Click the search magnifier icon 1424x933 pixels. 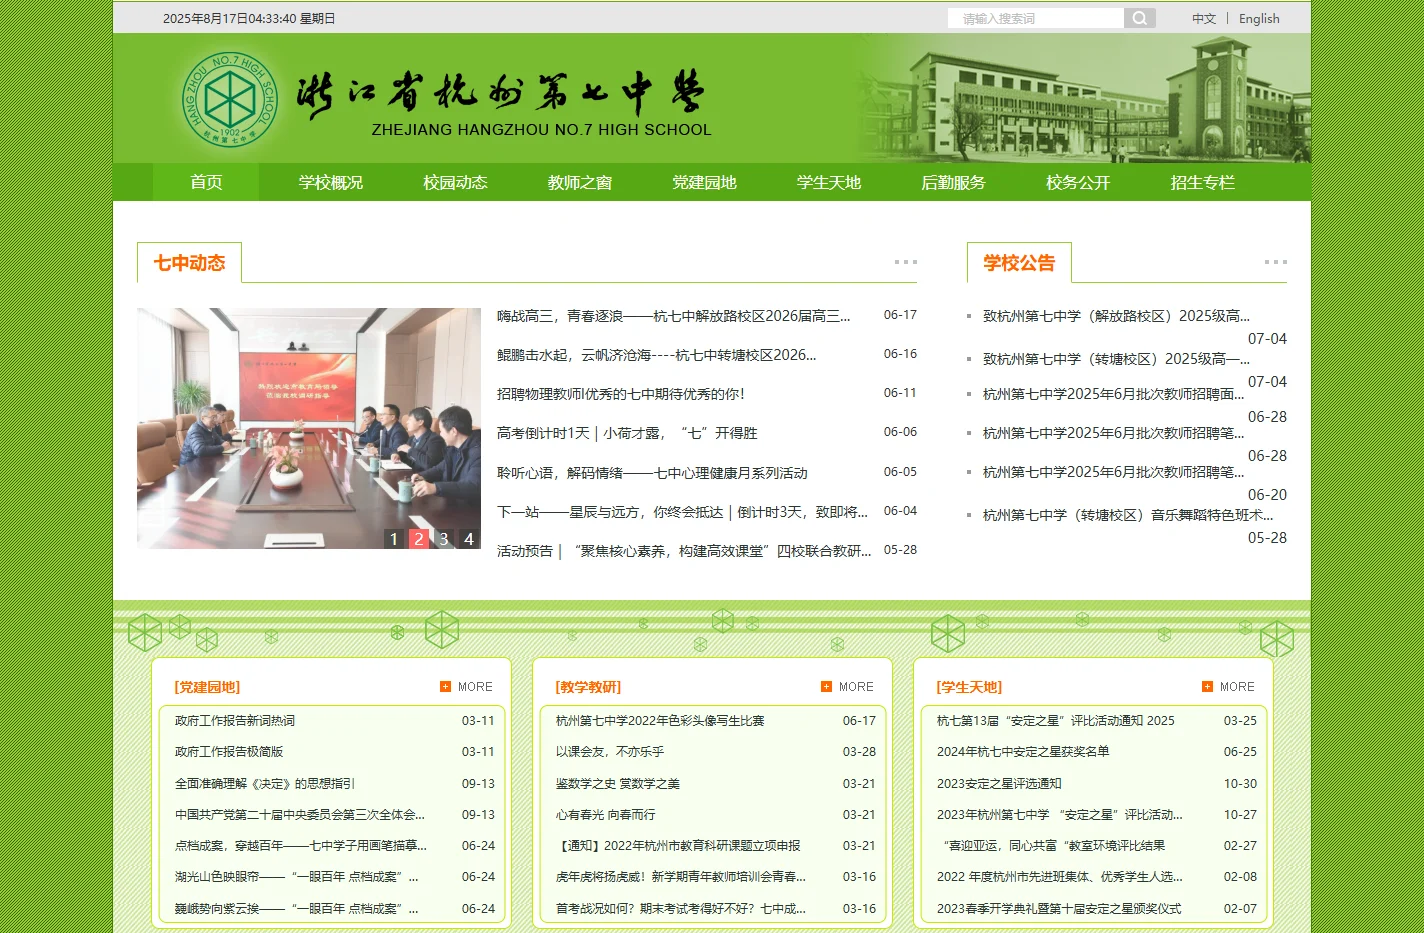(x=1139, y=18)
